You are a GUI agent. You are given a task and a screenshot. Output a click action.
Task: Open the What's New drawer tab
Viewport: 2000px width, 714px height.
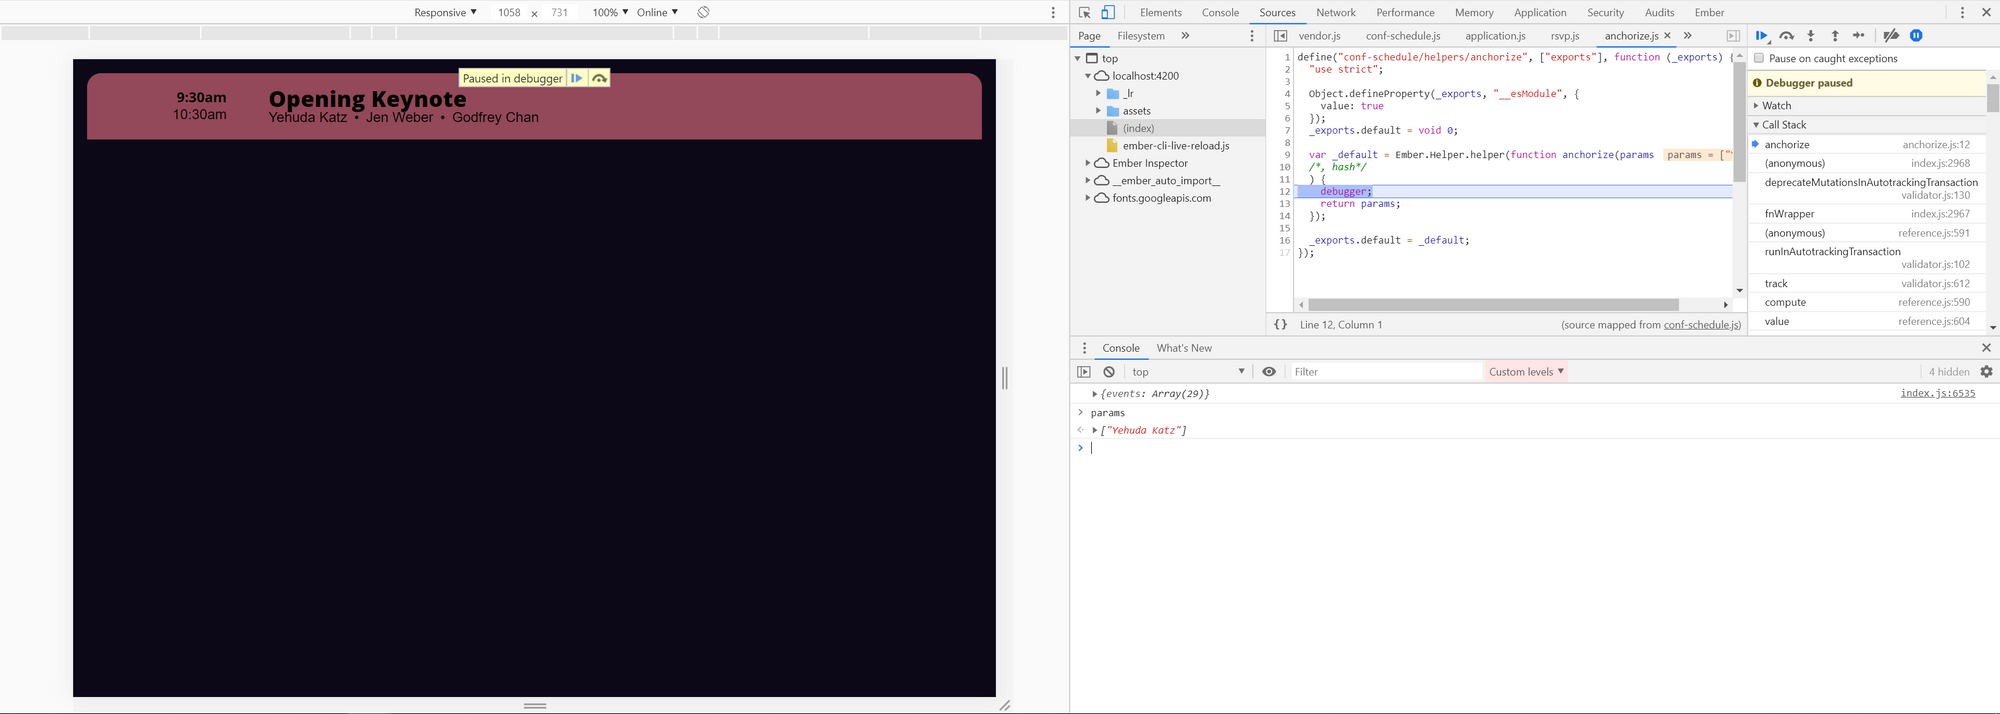point(1184,348)
